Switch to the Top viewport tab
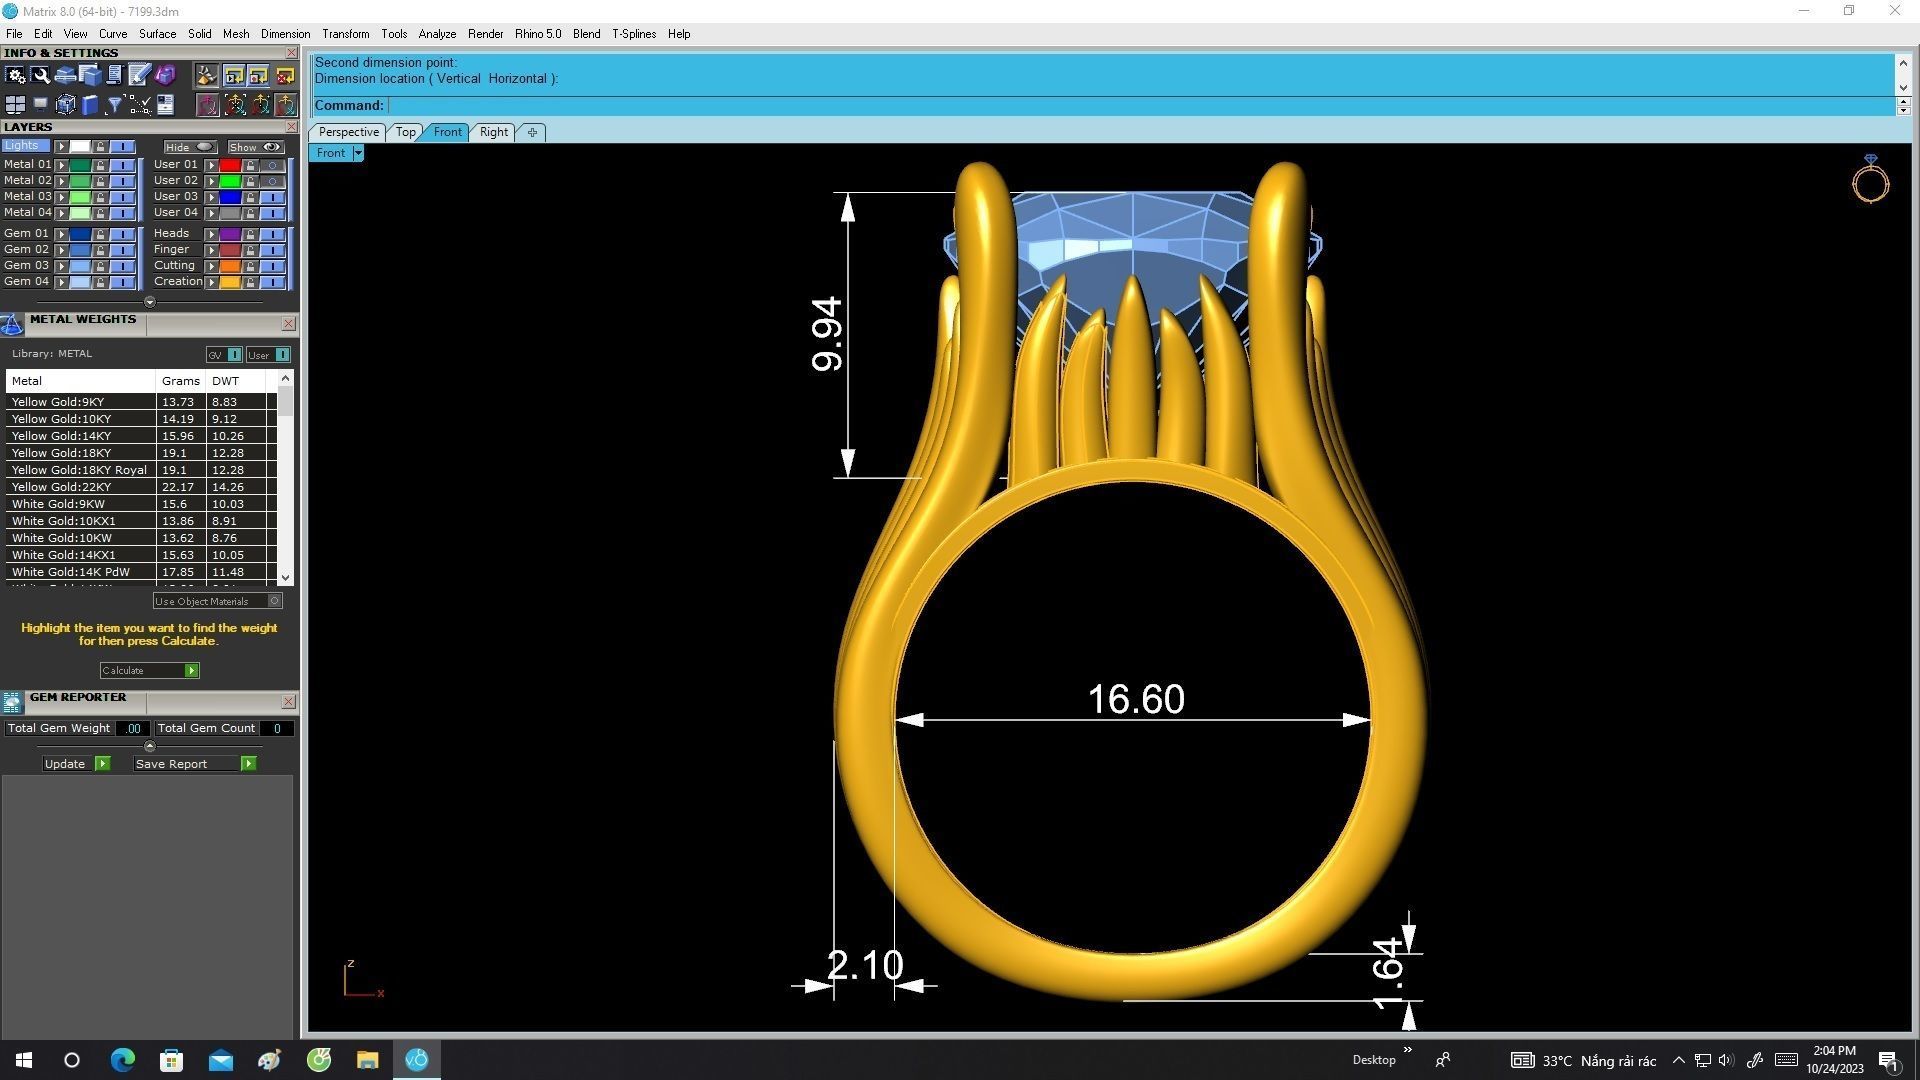Viewport: 1920px width, 1080px height. pyautogui.click(x=405, y=132)
